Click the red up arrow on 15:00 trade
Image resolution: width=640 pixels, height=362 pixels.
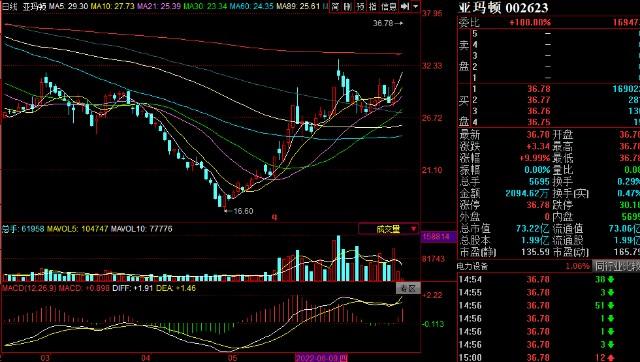tap(611, 358)
